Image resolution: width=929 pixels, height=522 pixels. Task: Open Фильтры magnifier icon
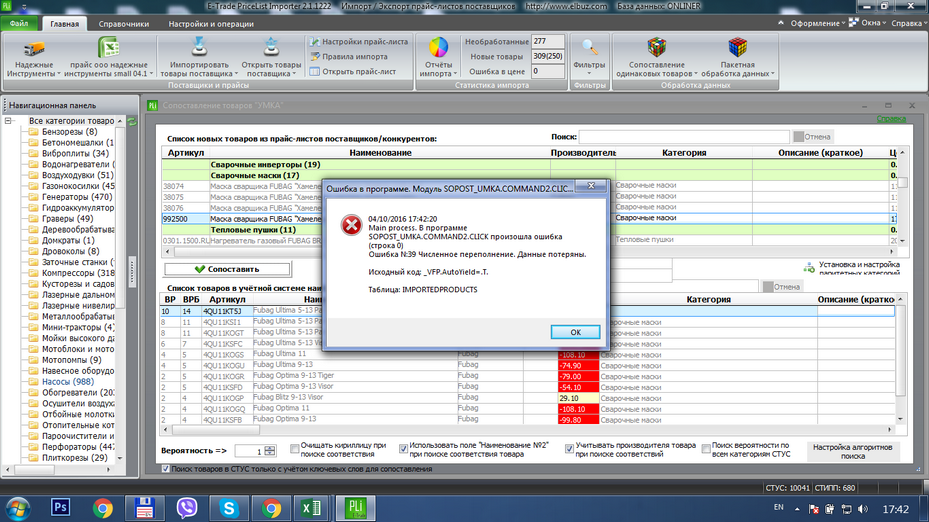click(589, 47)
